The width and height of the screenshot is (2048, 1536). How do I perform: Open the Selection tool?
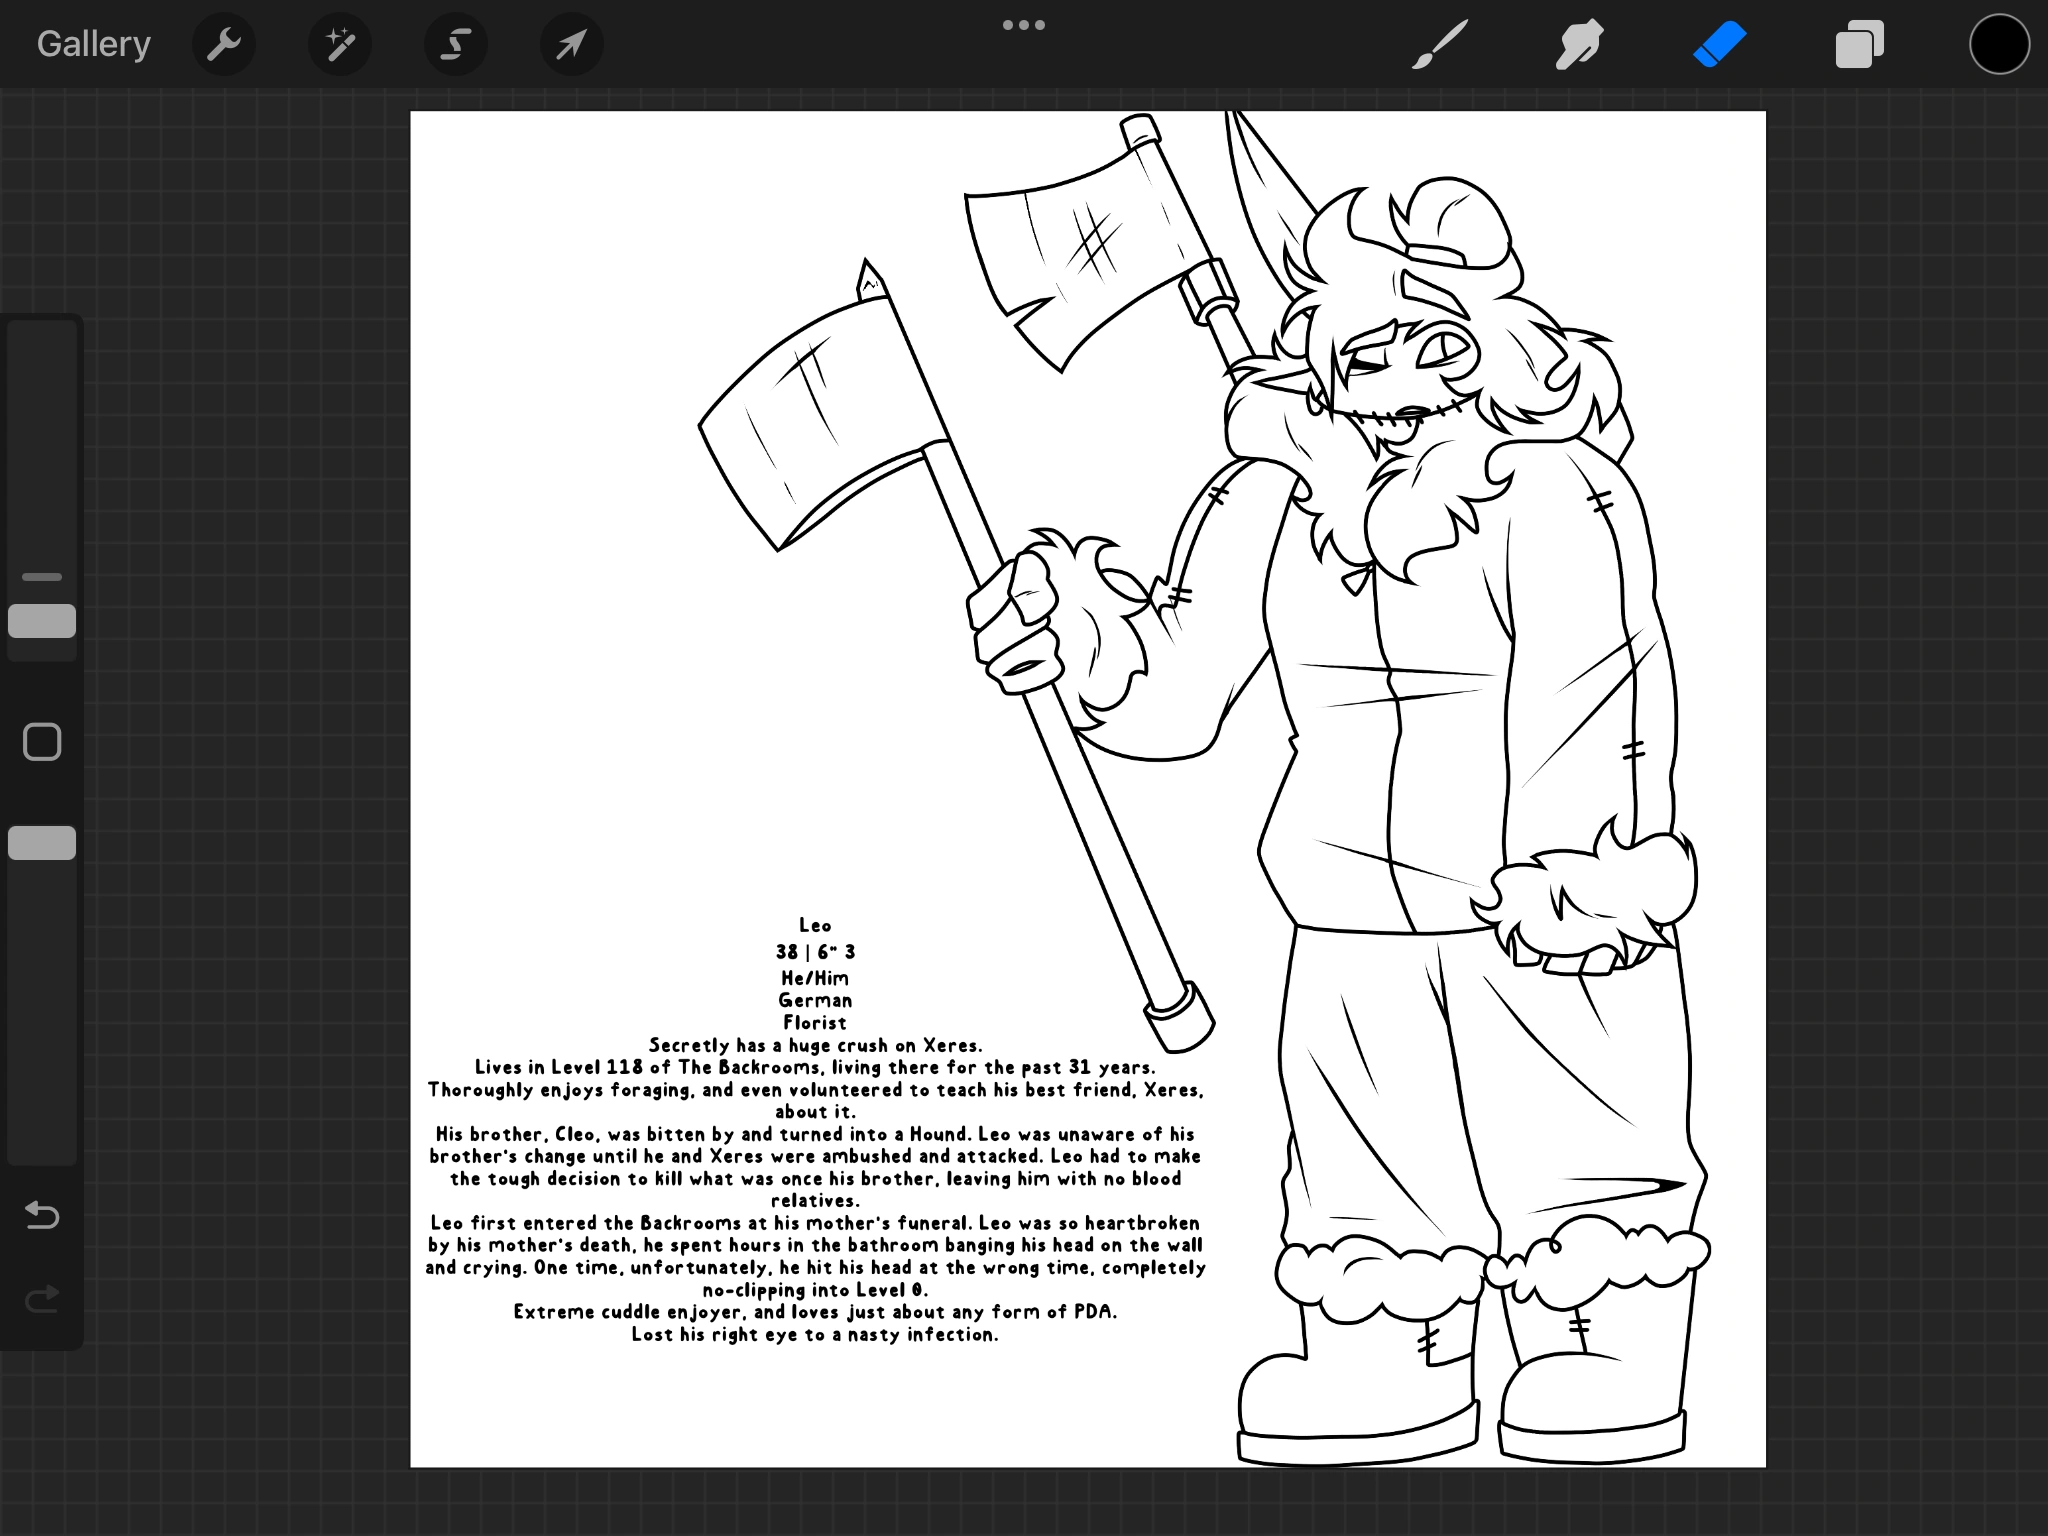click(x=455, y=43)
